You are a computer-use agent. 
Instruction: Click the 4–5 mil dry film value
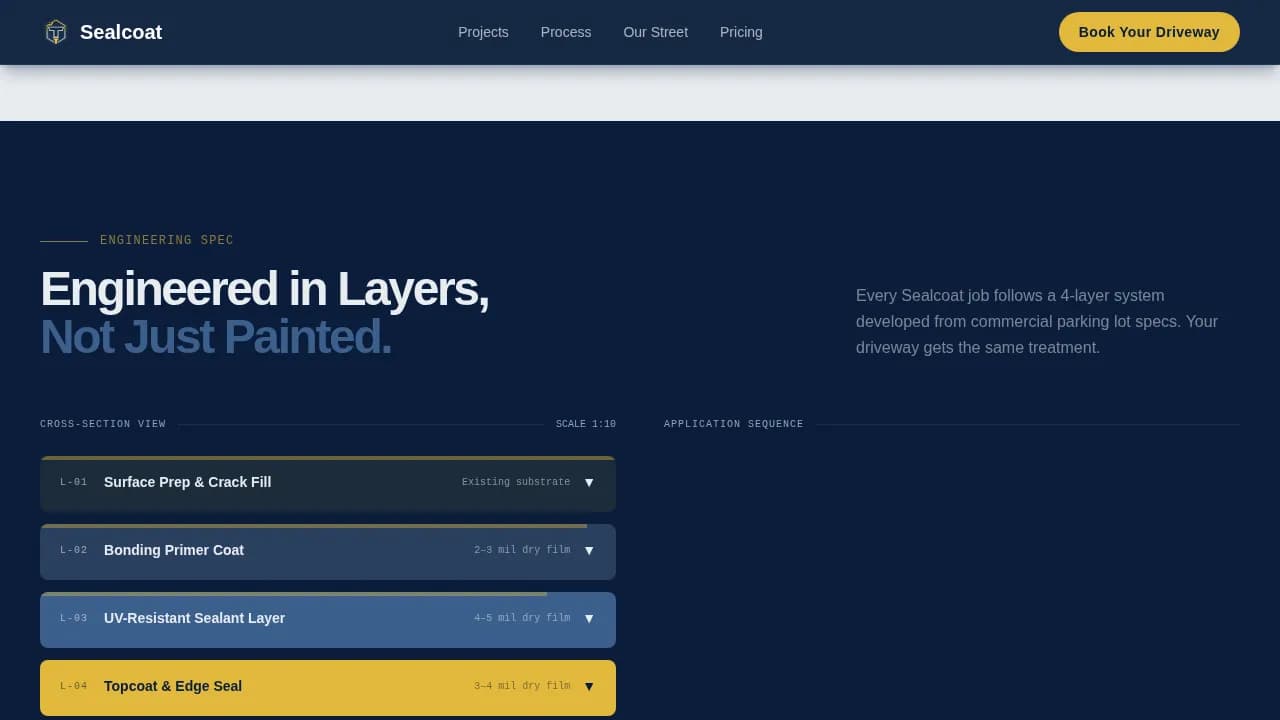[x=522, y=618]
